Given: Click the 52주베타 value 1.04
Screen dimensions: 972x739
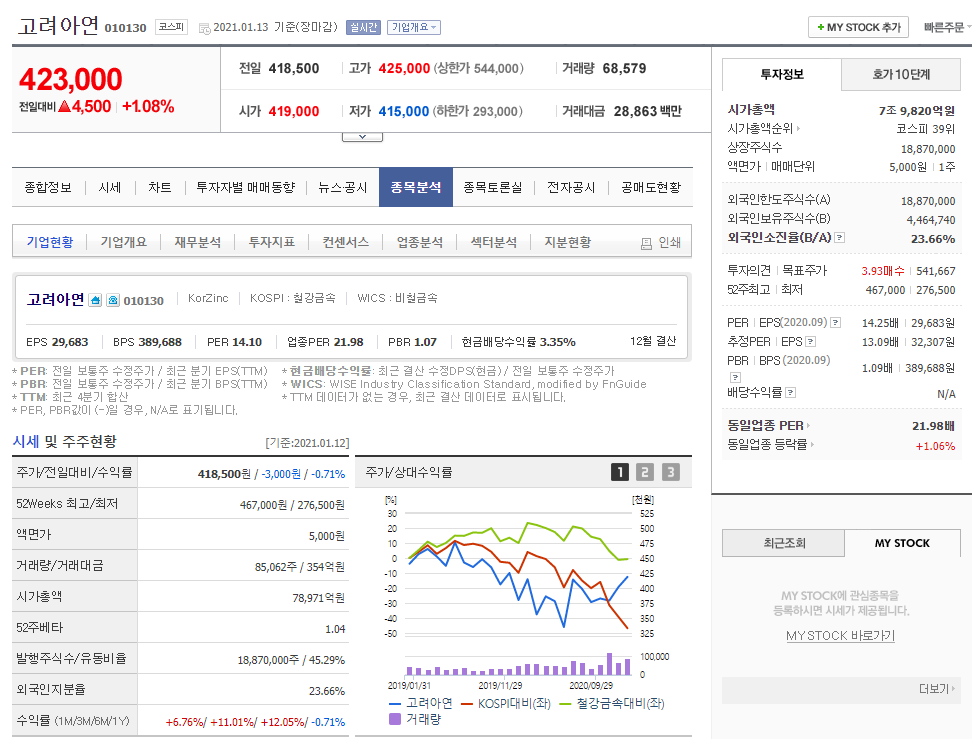Looking at the screenshot, I should (335, 629).
